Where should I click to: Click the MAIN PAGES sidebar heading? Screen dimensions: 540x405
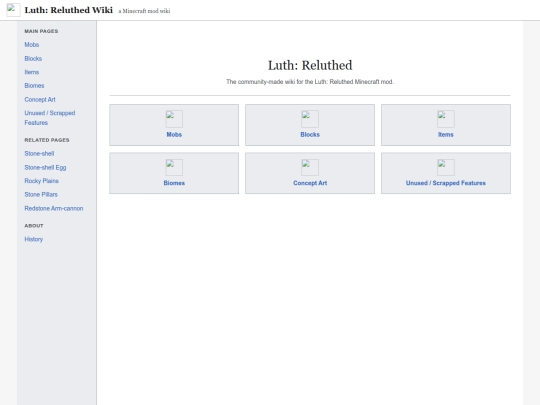(x=41, y=31)
